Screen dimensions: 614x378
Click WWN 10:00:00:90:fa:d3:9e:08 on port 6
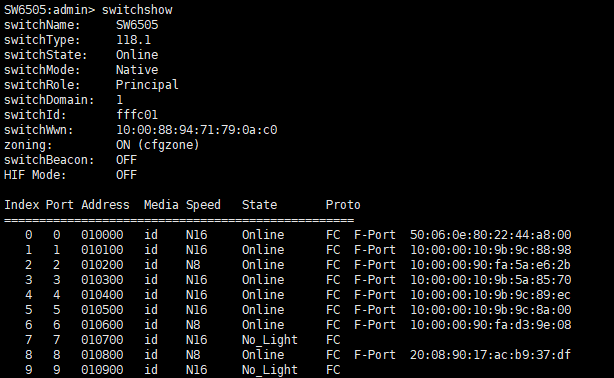[x=491, y=325]
